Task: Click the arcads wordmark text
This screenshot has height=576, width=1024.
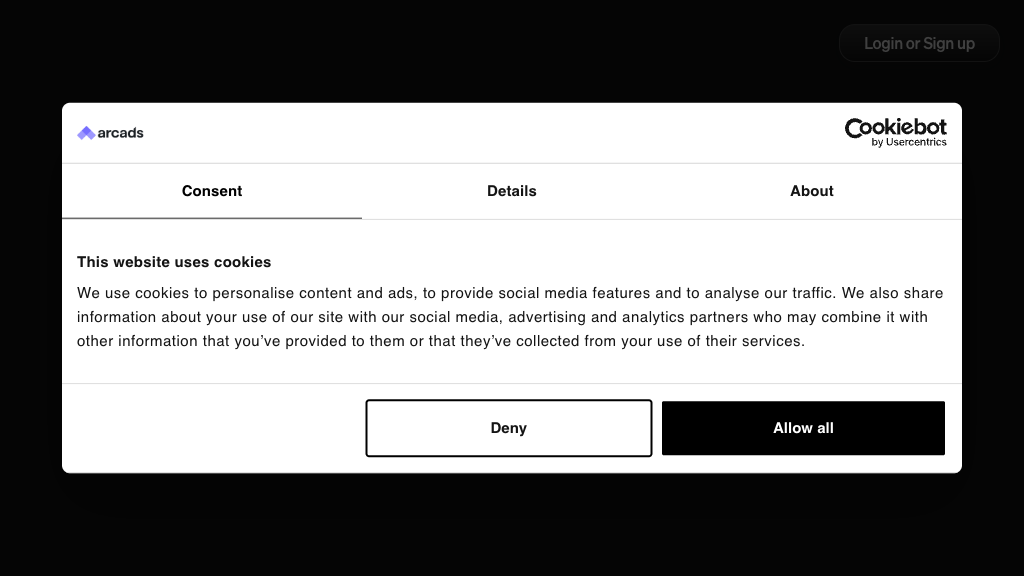Action: (121, 133)
